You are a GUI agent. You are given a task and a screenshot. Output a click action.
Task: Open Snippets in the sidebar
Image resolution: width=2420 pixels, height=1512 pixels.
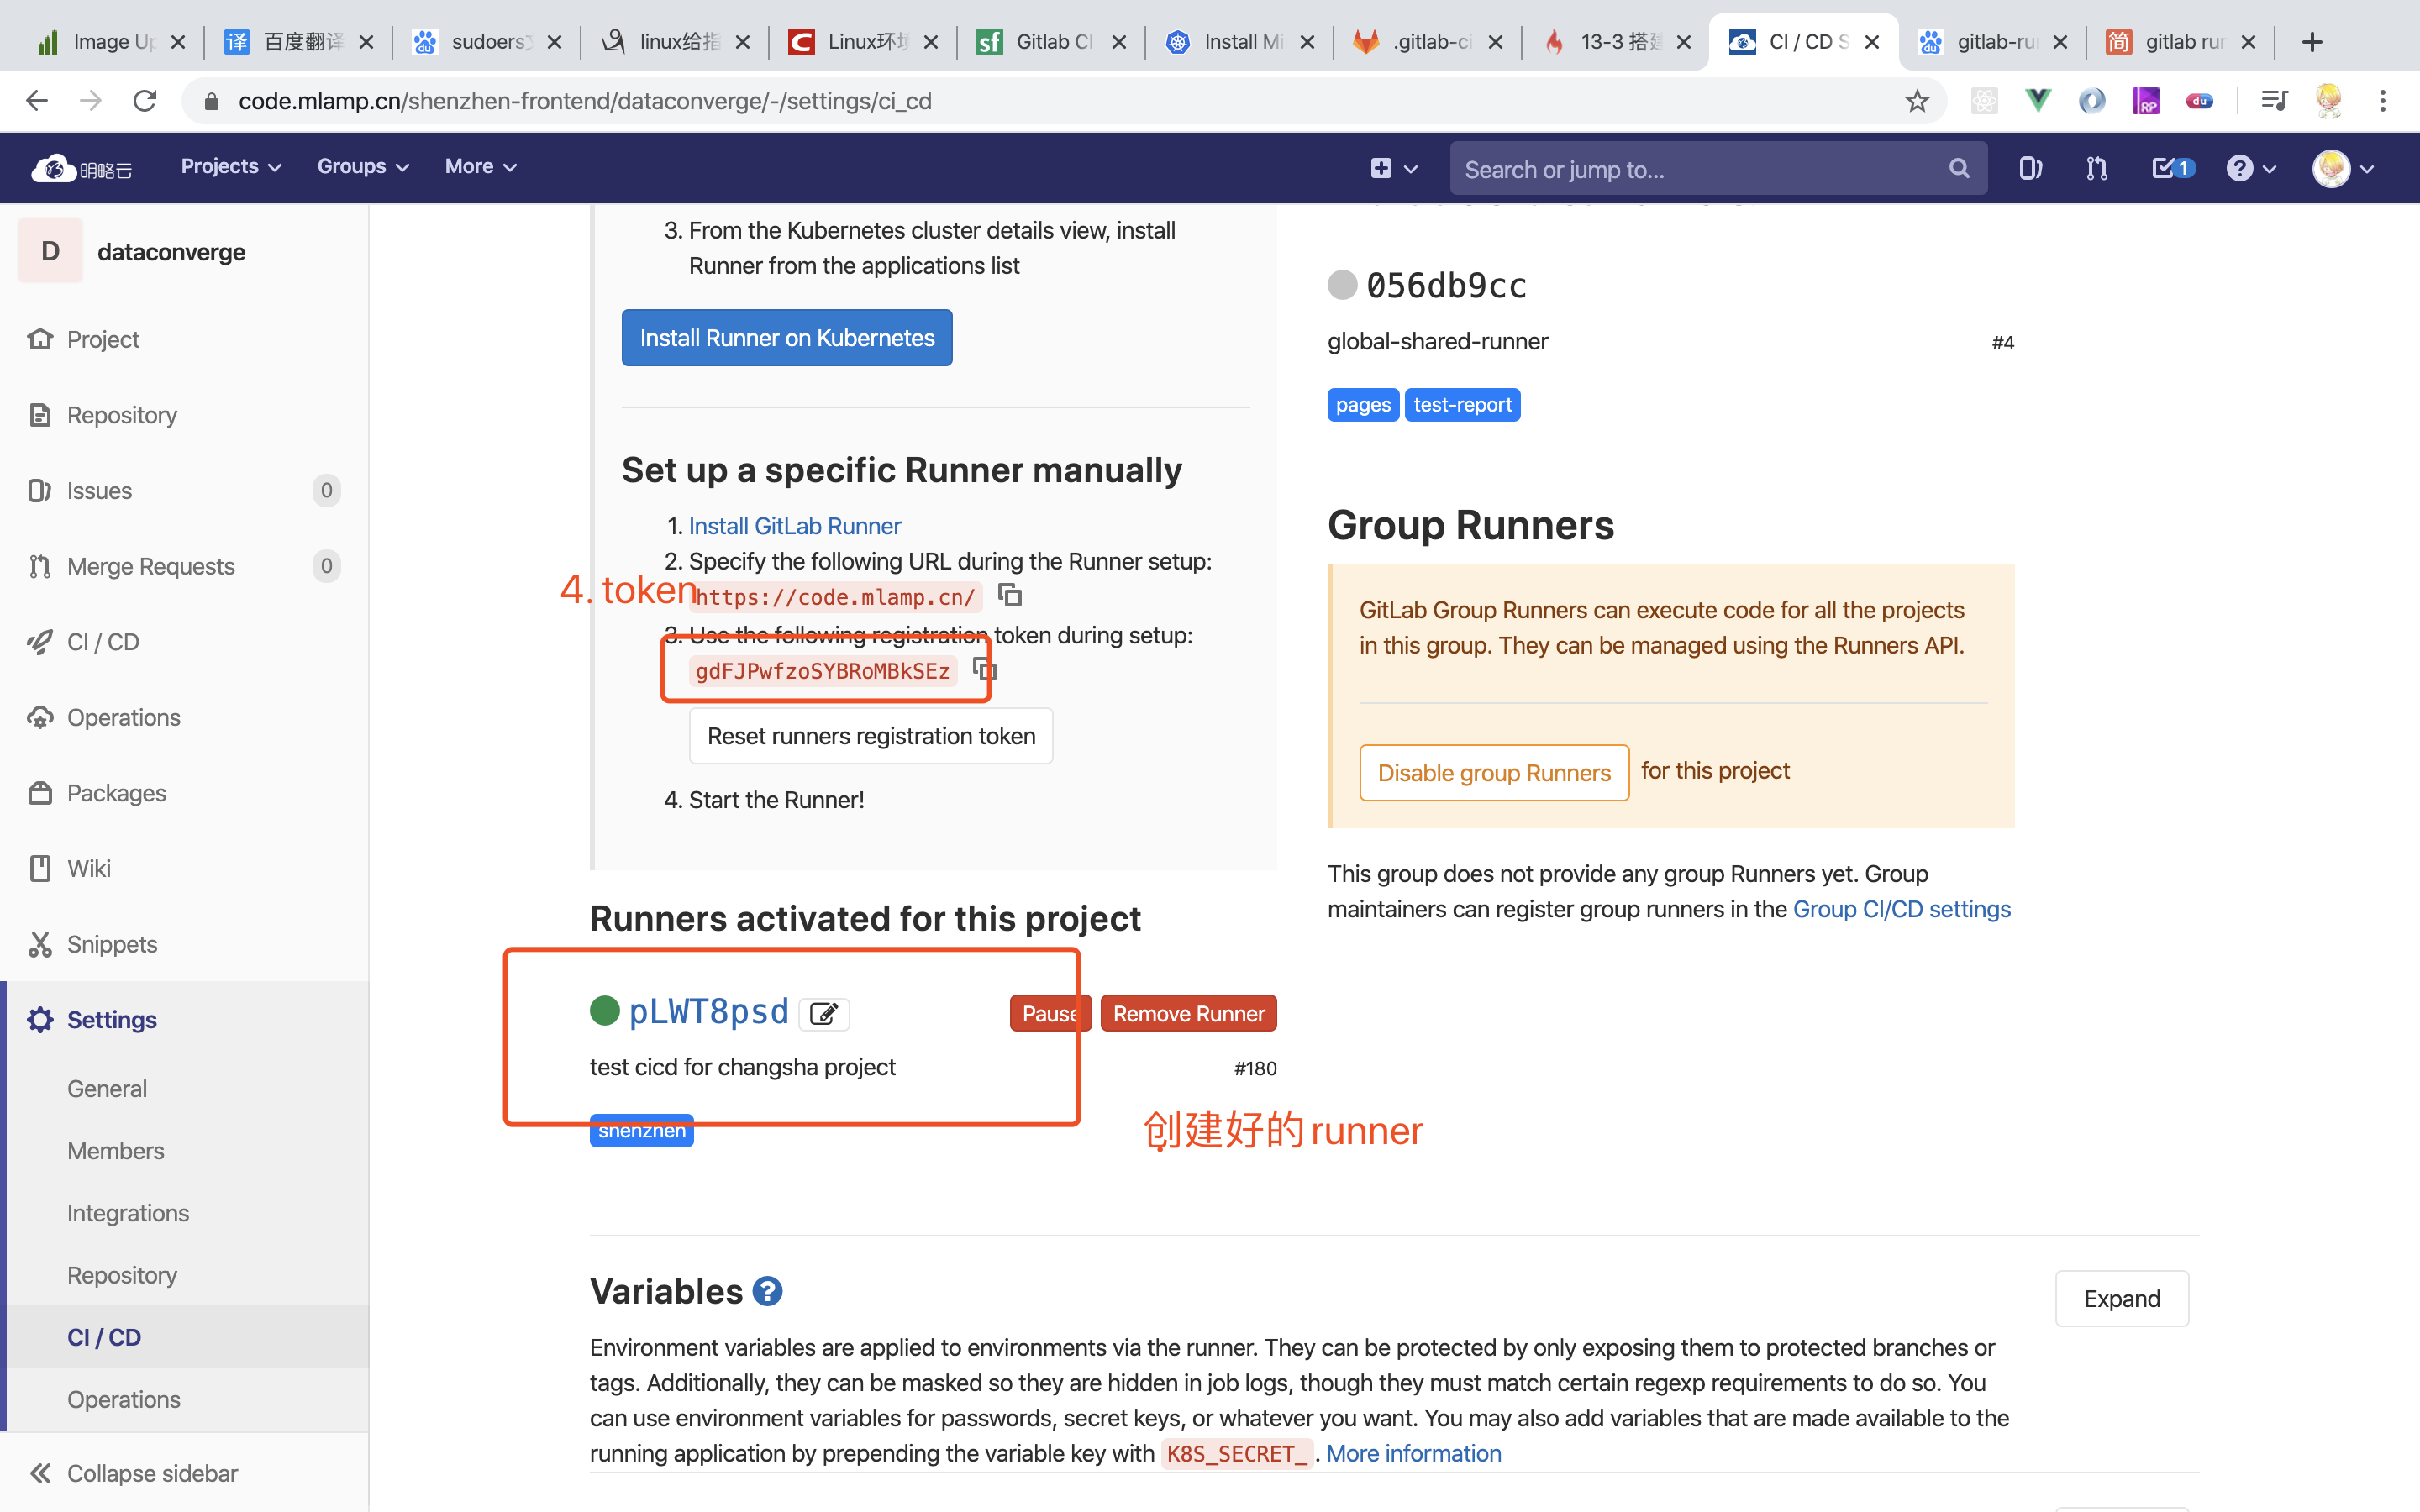(x=111, y=944)
